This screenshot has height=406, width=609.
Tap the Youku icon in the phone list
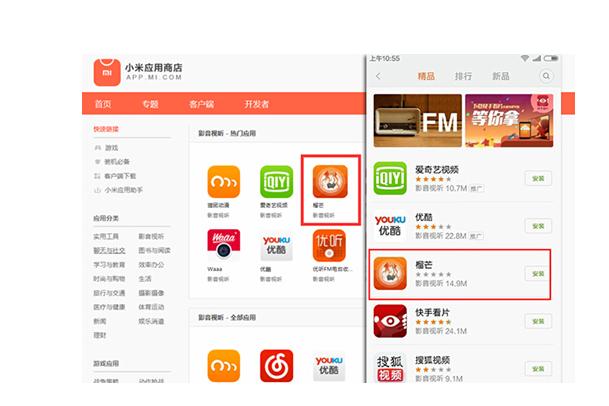390,226
